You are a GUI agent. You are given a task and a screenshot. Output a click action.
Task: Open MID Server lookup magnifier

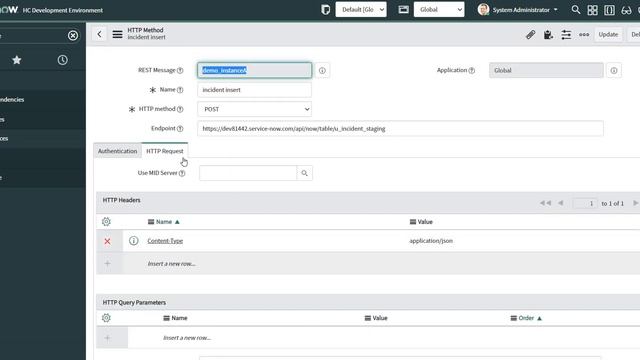(304, 173)
